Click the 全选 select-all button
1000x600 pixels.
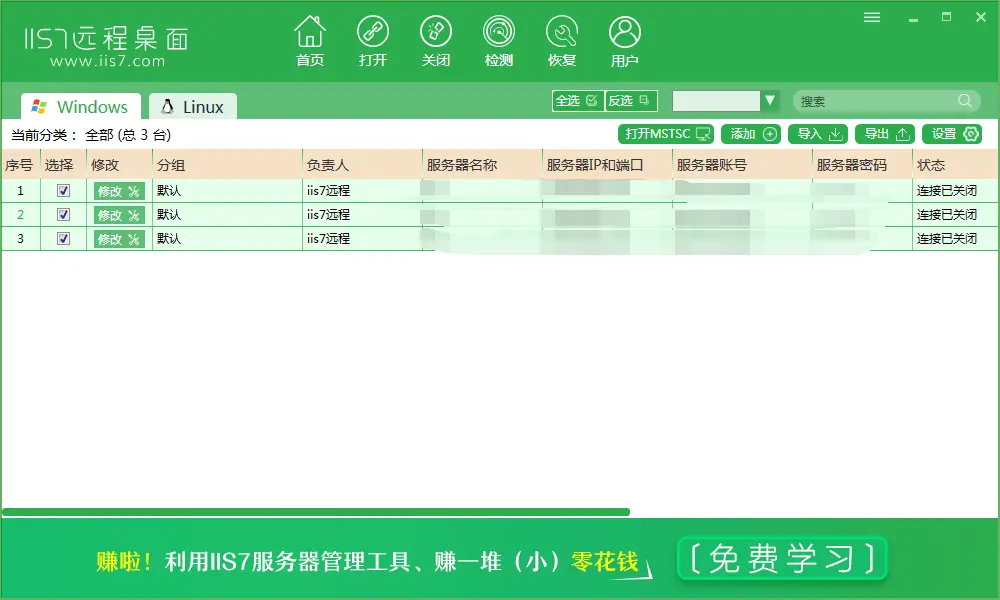point(577,101)
